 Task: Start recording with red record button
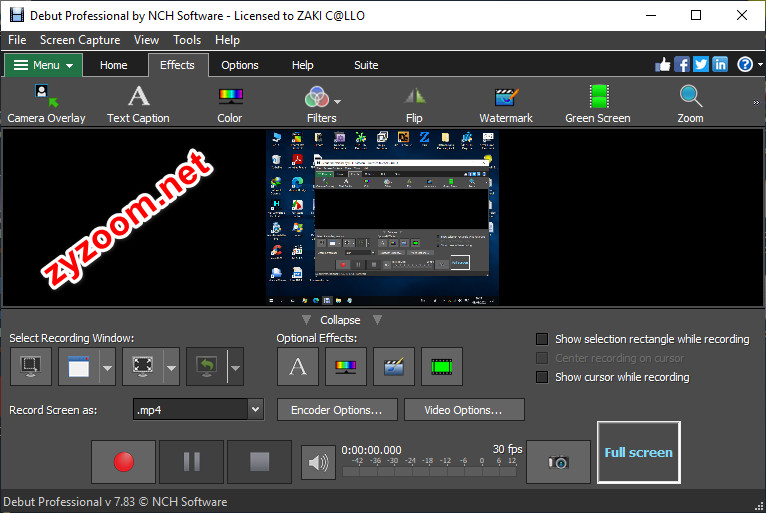pyautogui.click(x=124, y=462)
